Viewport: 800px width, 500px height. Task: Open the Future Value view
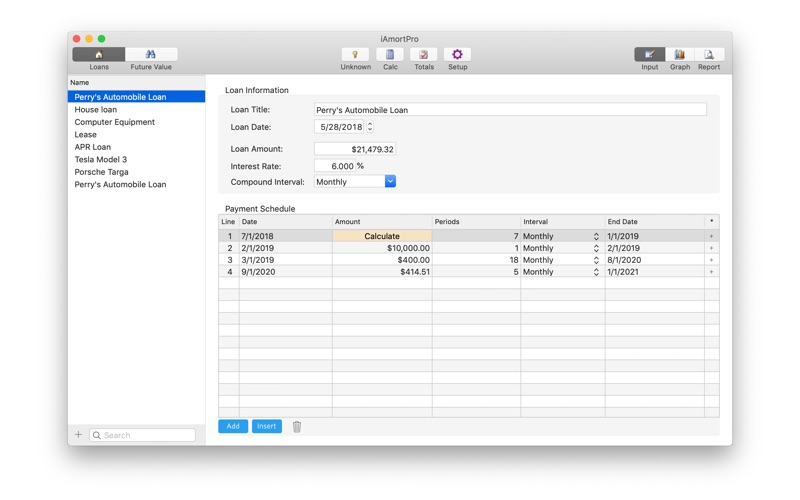pyautogui.click(x=151, y=54)
